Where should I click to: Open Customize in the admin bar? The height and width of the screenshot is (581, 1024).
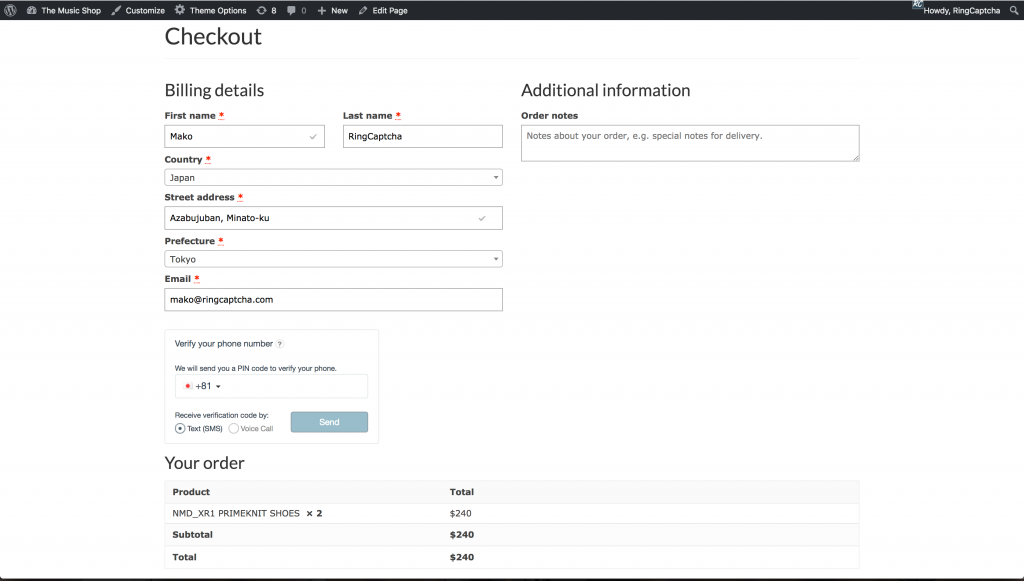point(138,10)
